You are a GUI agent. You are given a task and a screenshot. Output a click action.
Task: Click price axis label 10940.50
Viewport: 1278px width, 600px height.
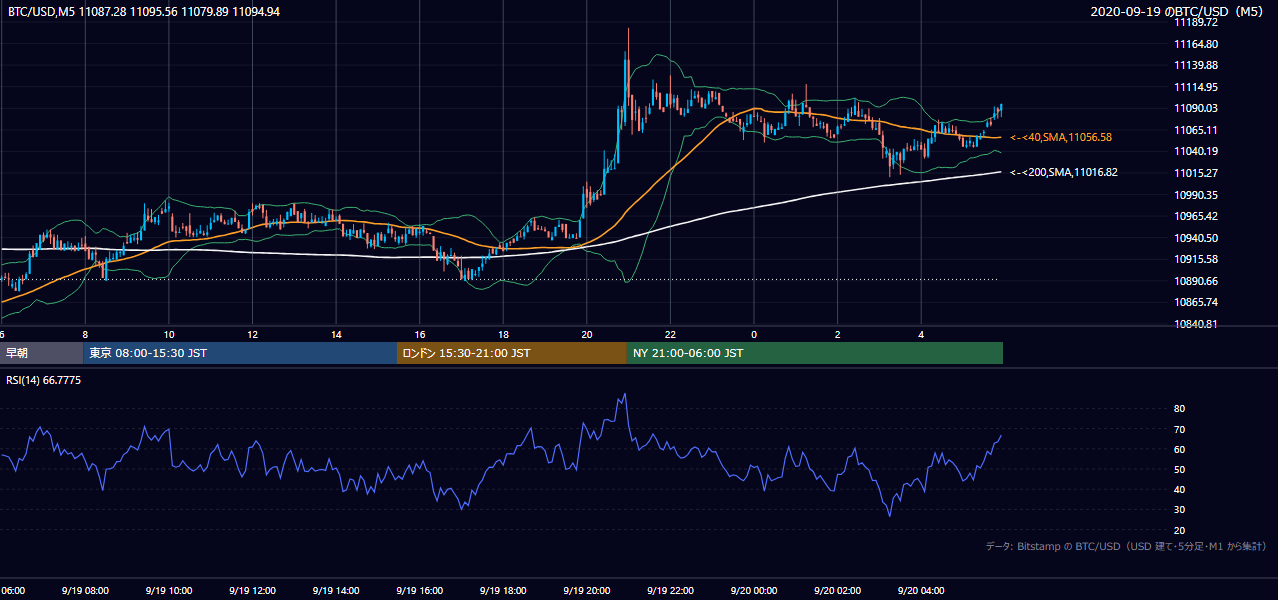point(1196,238)
